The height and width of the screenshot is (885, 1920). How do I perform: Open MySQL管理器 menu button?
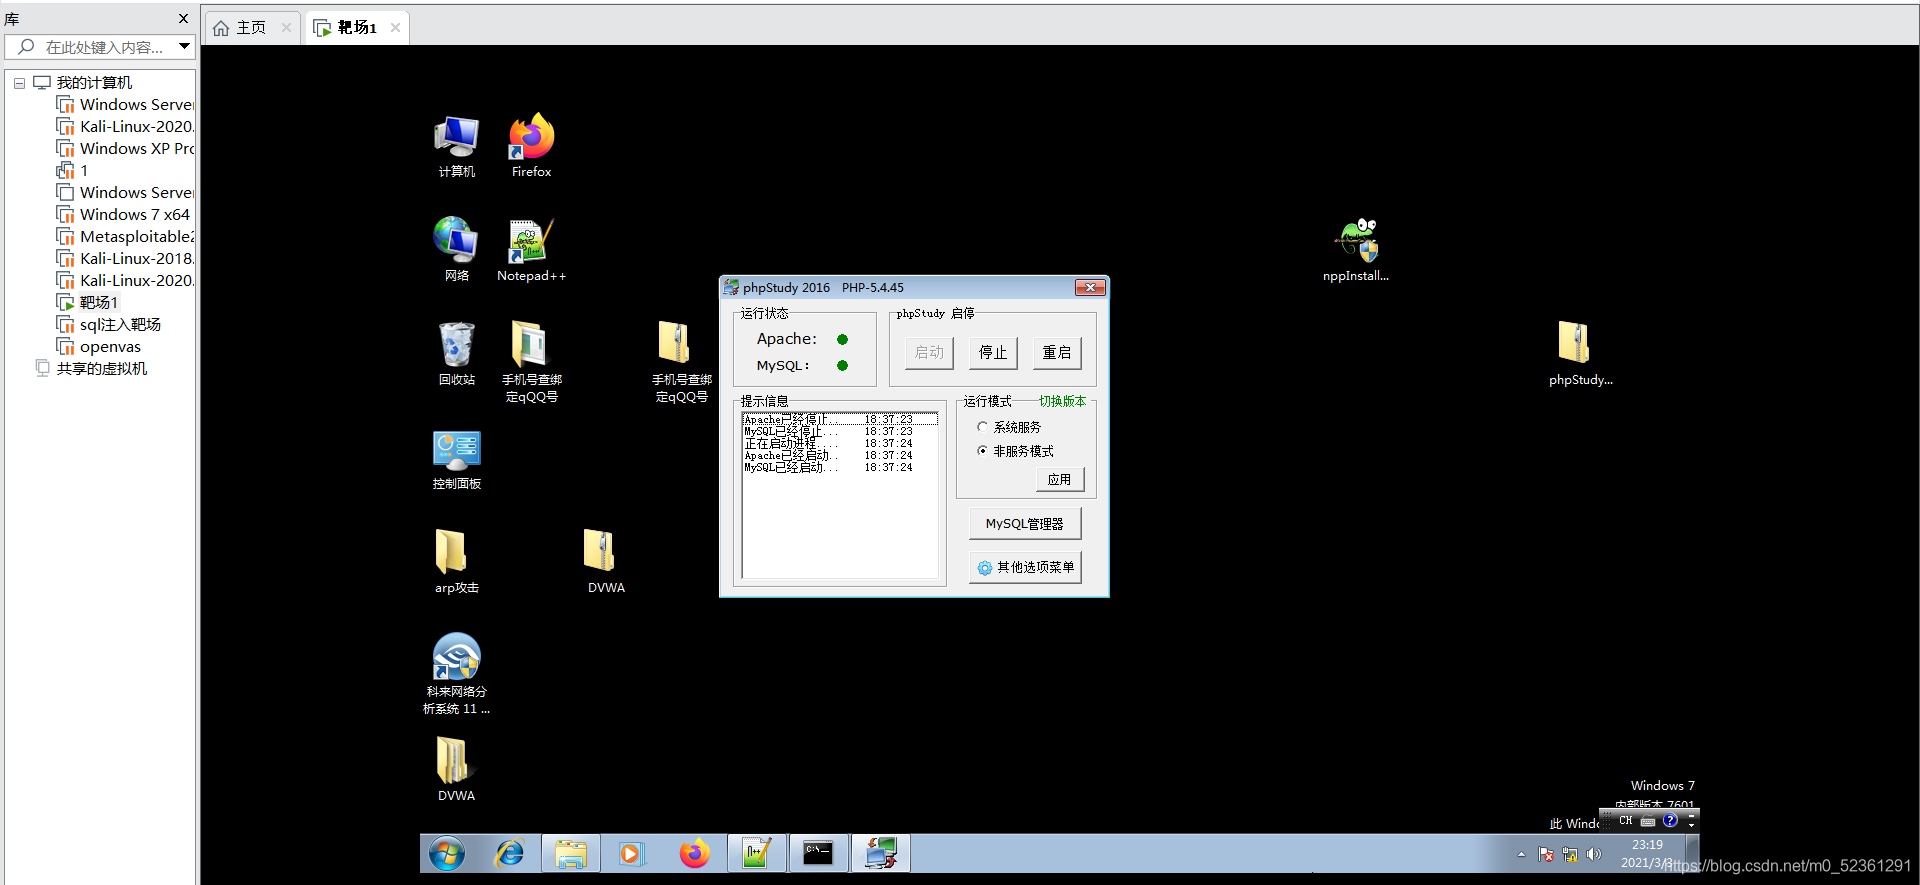coord(1025,524)
